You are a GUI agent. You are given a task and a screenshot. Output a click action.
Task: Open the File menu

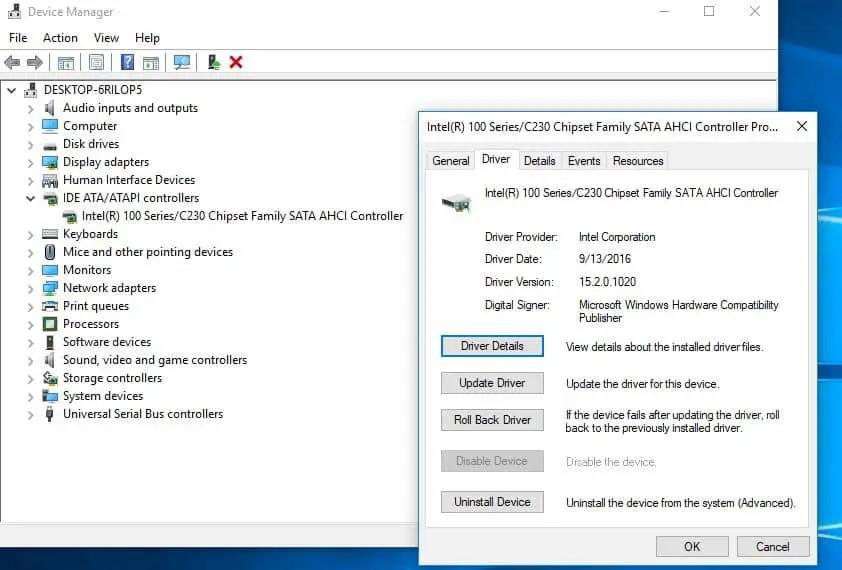(18, 38)
